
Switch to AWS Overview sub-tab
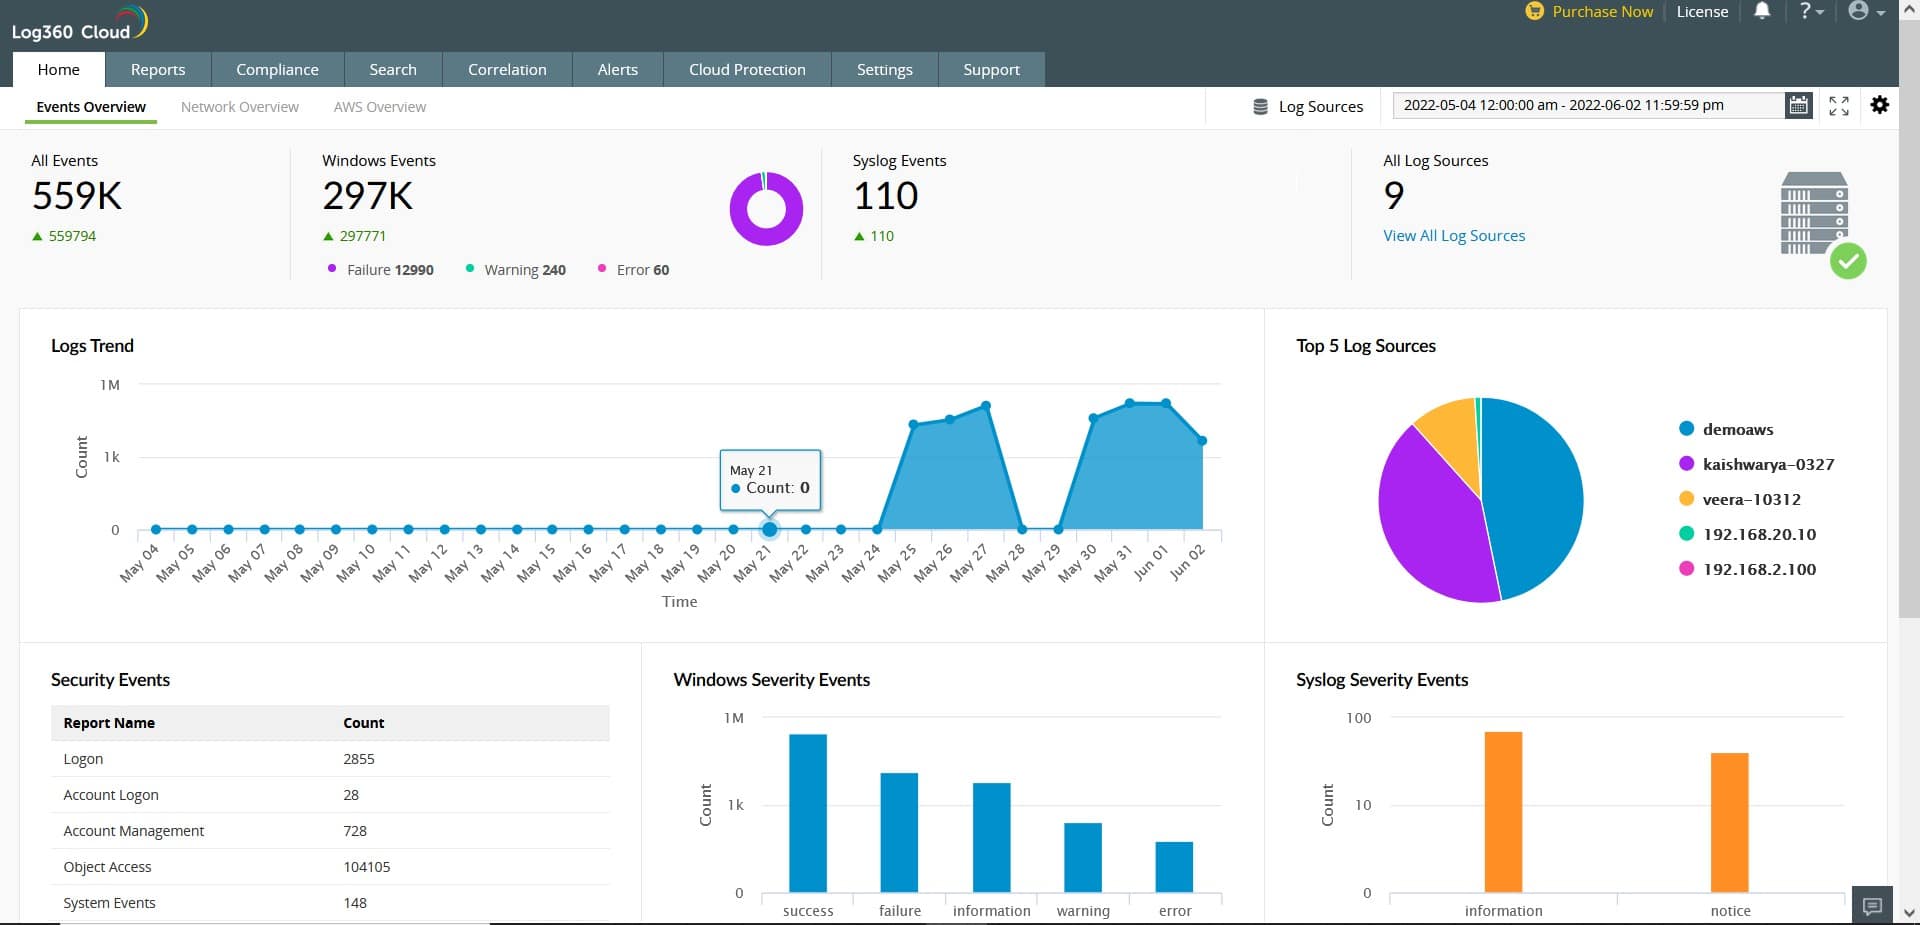[380, 107]
